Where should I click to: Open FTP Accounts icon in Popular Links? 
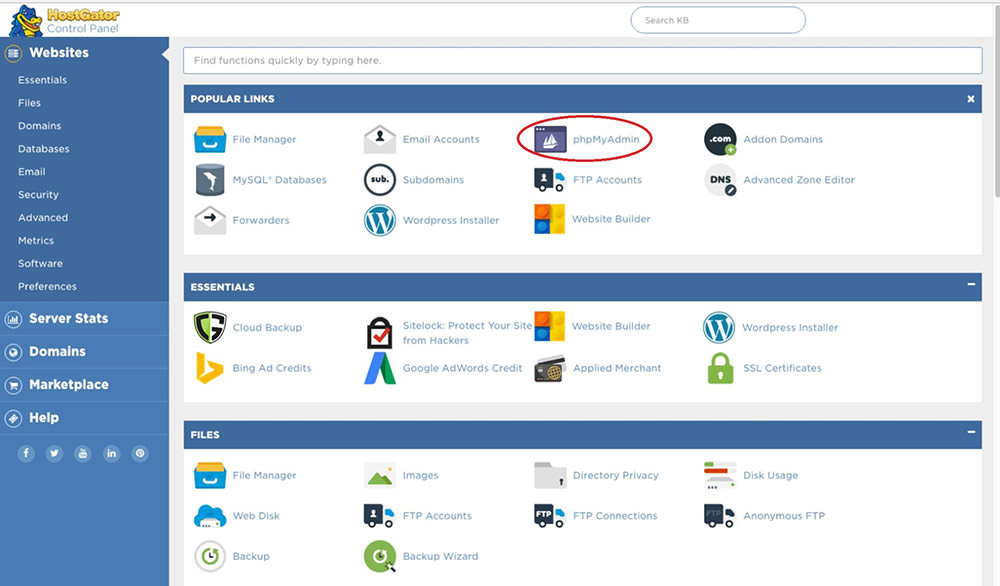click(x=549, y=180)
